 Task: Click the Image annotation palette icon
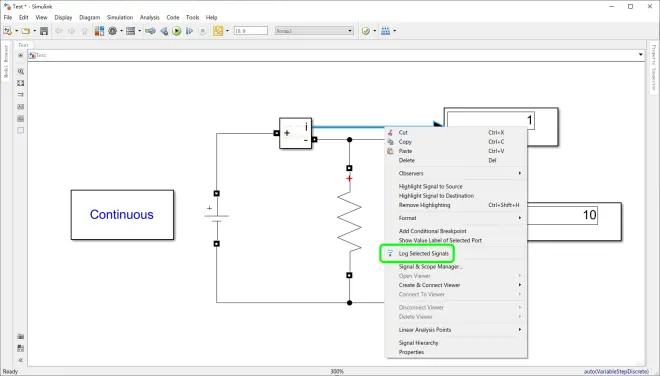point(21,119)
